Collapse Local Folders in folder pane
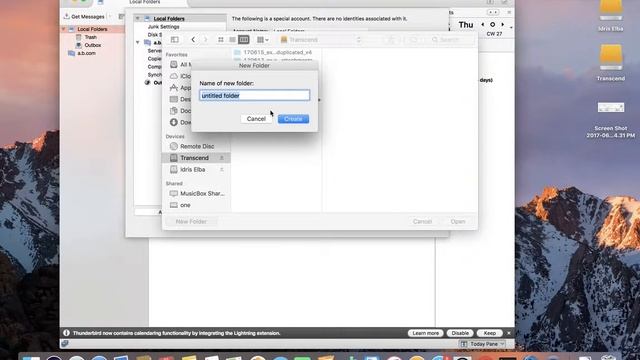This screenshot has height=360, width=640. [64, 29]
